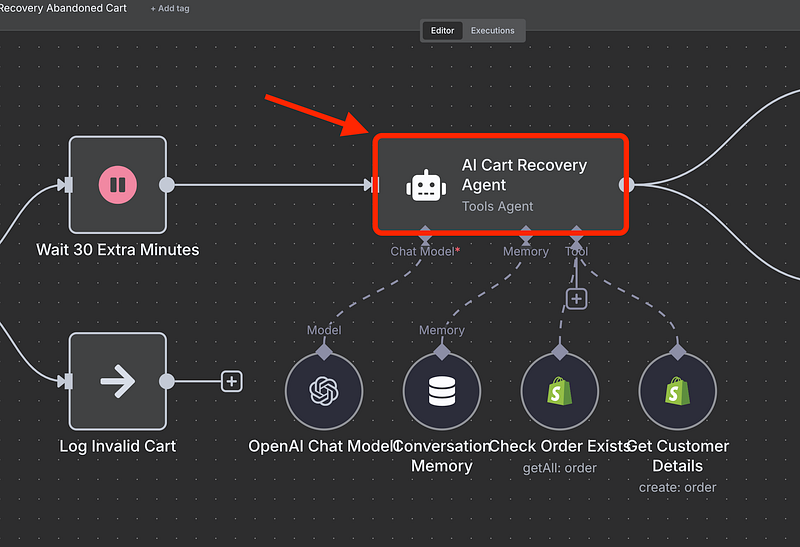Image resolution: width=800 pixels, height=547 pixels.
Task: Open the OpenAI Chat Model node
Action: 323,391
